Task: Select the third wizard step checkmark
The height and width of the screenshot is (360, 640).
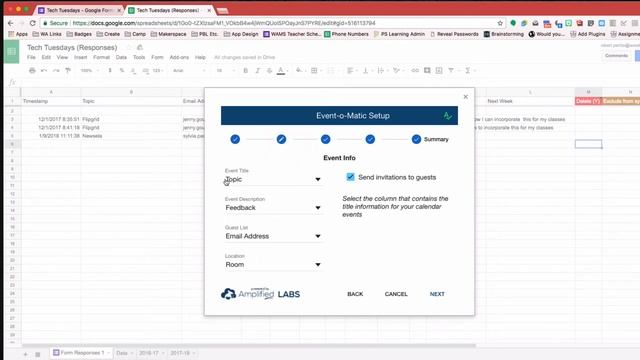Action: (x=325, y=139)
